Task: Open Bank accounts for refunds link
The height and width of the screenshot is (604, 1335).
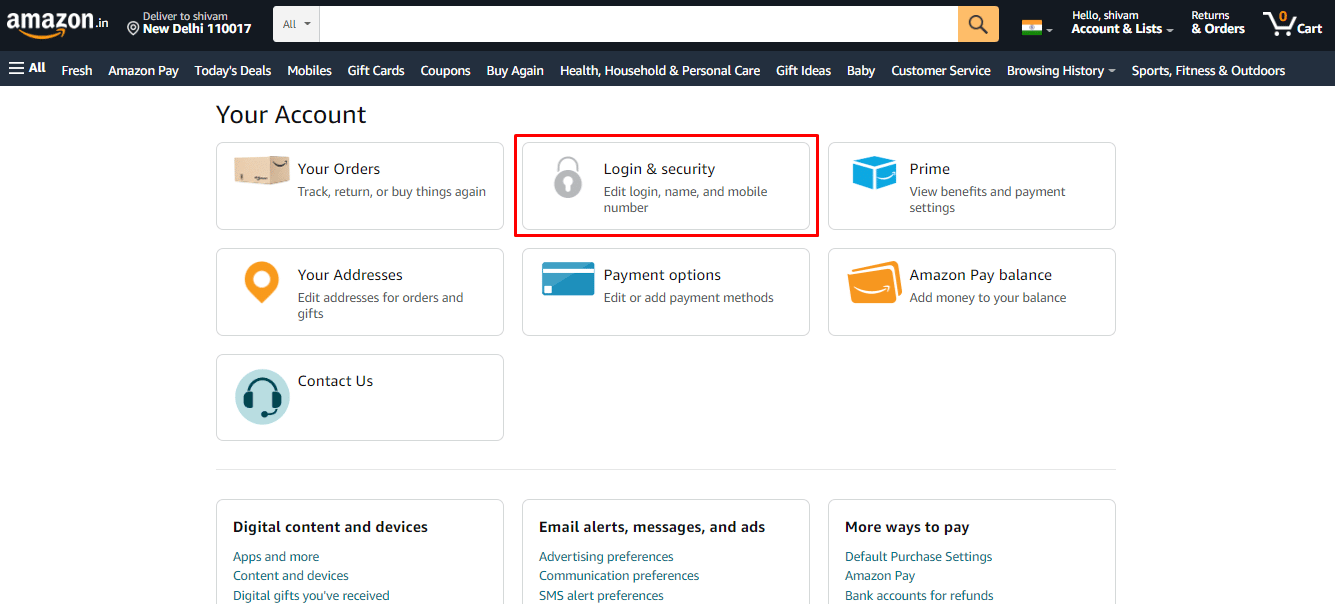Action: pyautogui.click(x=919, y=596)
